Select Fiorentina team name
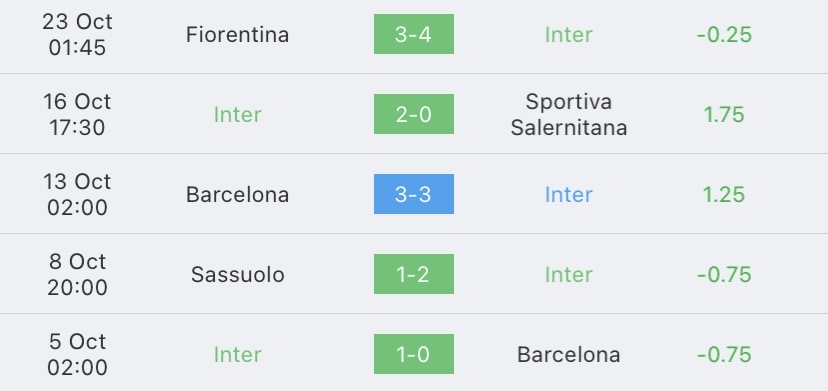 pyautogui.click(x=237, y=35)
